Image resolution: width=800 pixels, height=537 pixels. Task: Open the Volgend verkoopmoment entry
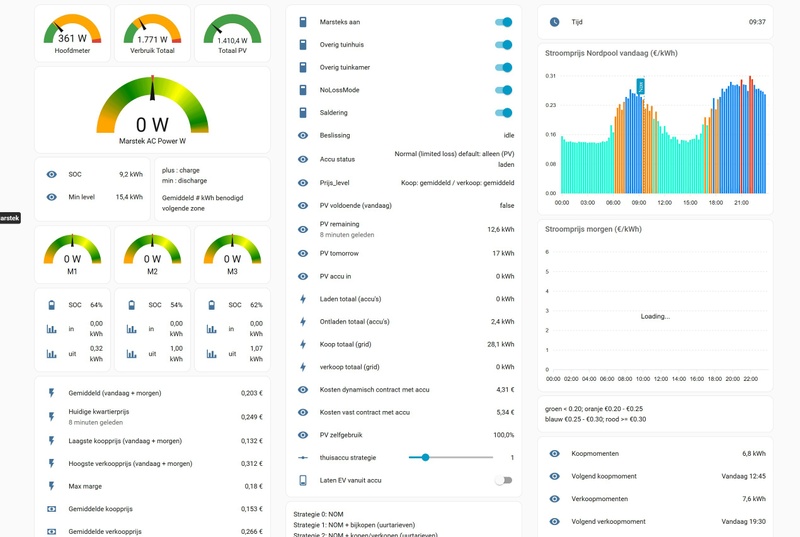pos(655,521)
